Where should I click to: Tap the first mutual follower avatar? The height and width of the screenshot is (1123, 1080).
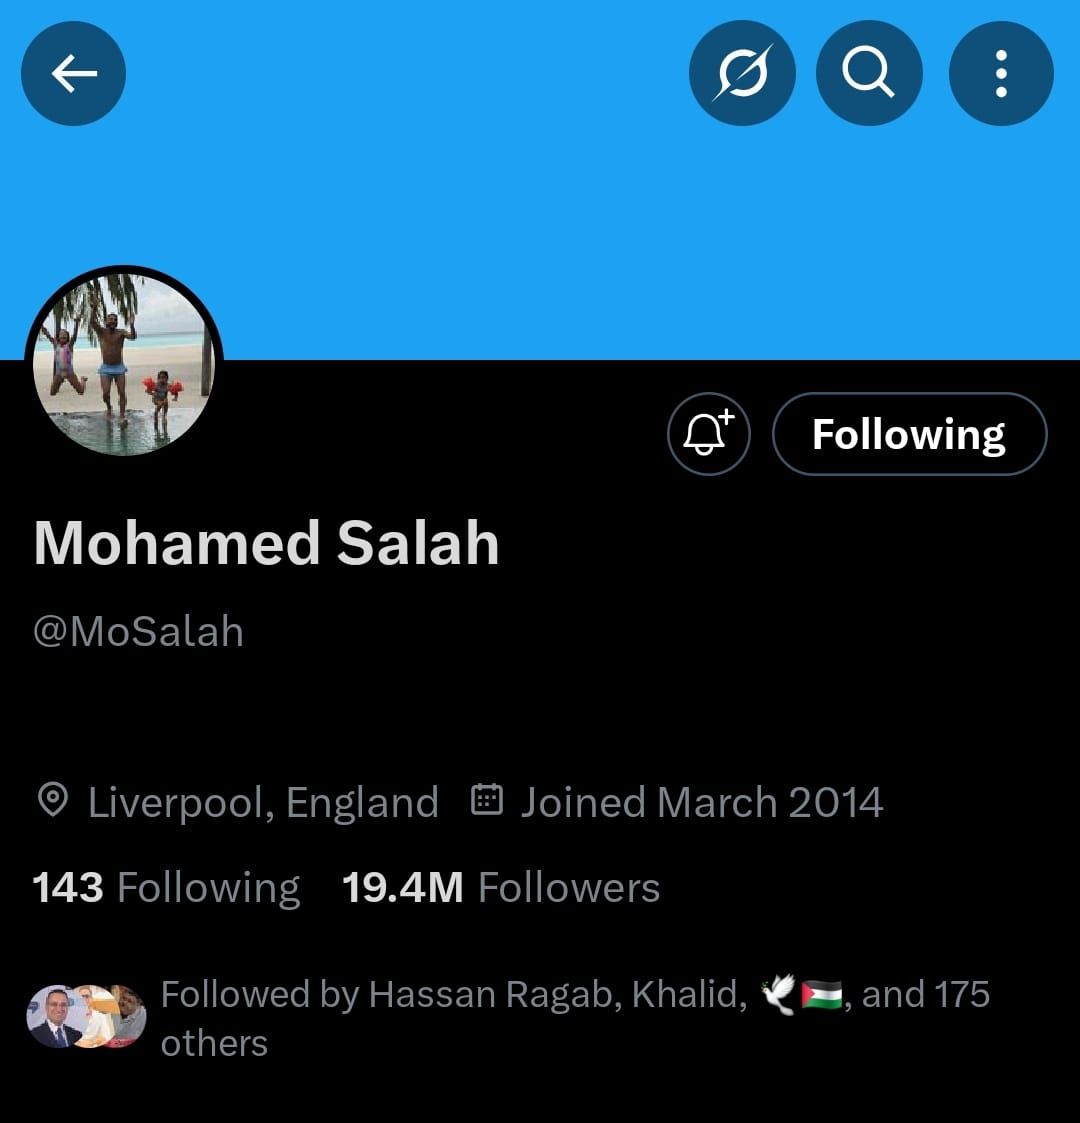[x=54, y=1016]
